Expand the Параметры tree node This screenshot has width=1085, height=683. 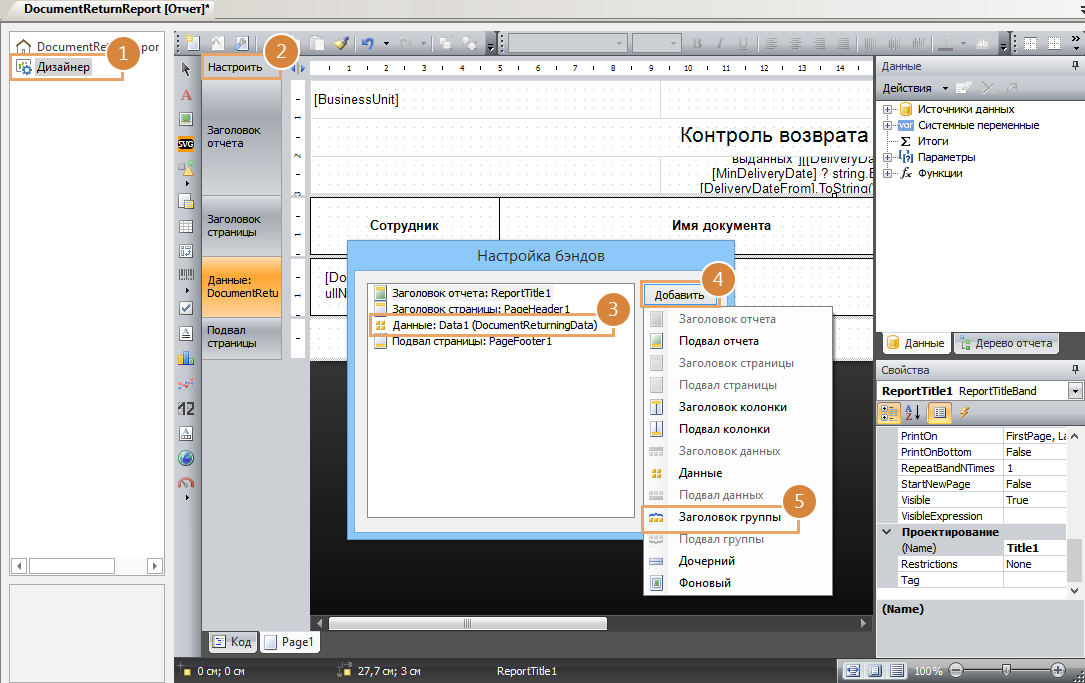[887, 157]
